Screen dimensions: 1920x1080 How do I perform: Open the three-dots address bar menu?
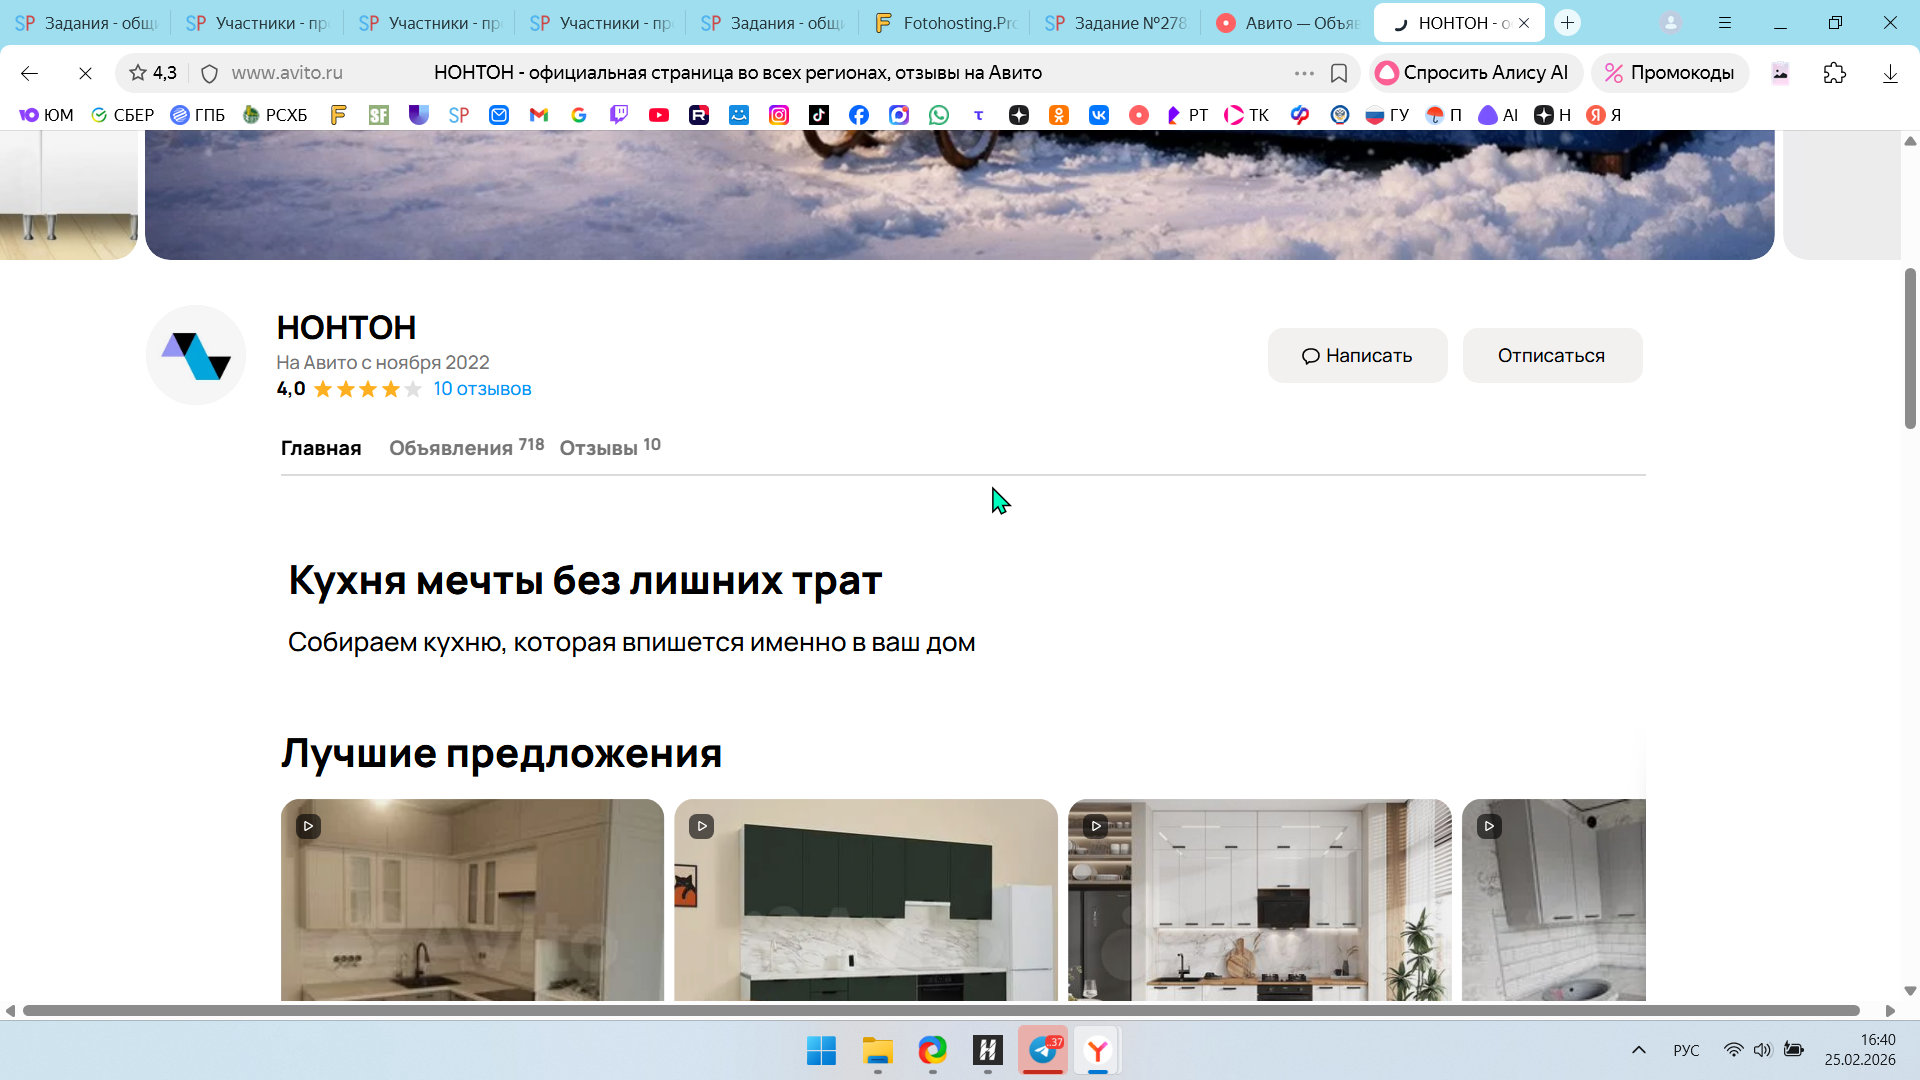(x=1304, y=73)
